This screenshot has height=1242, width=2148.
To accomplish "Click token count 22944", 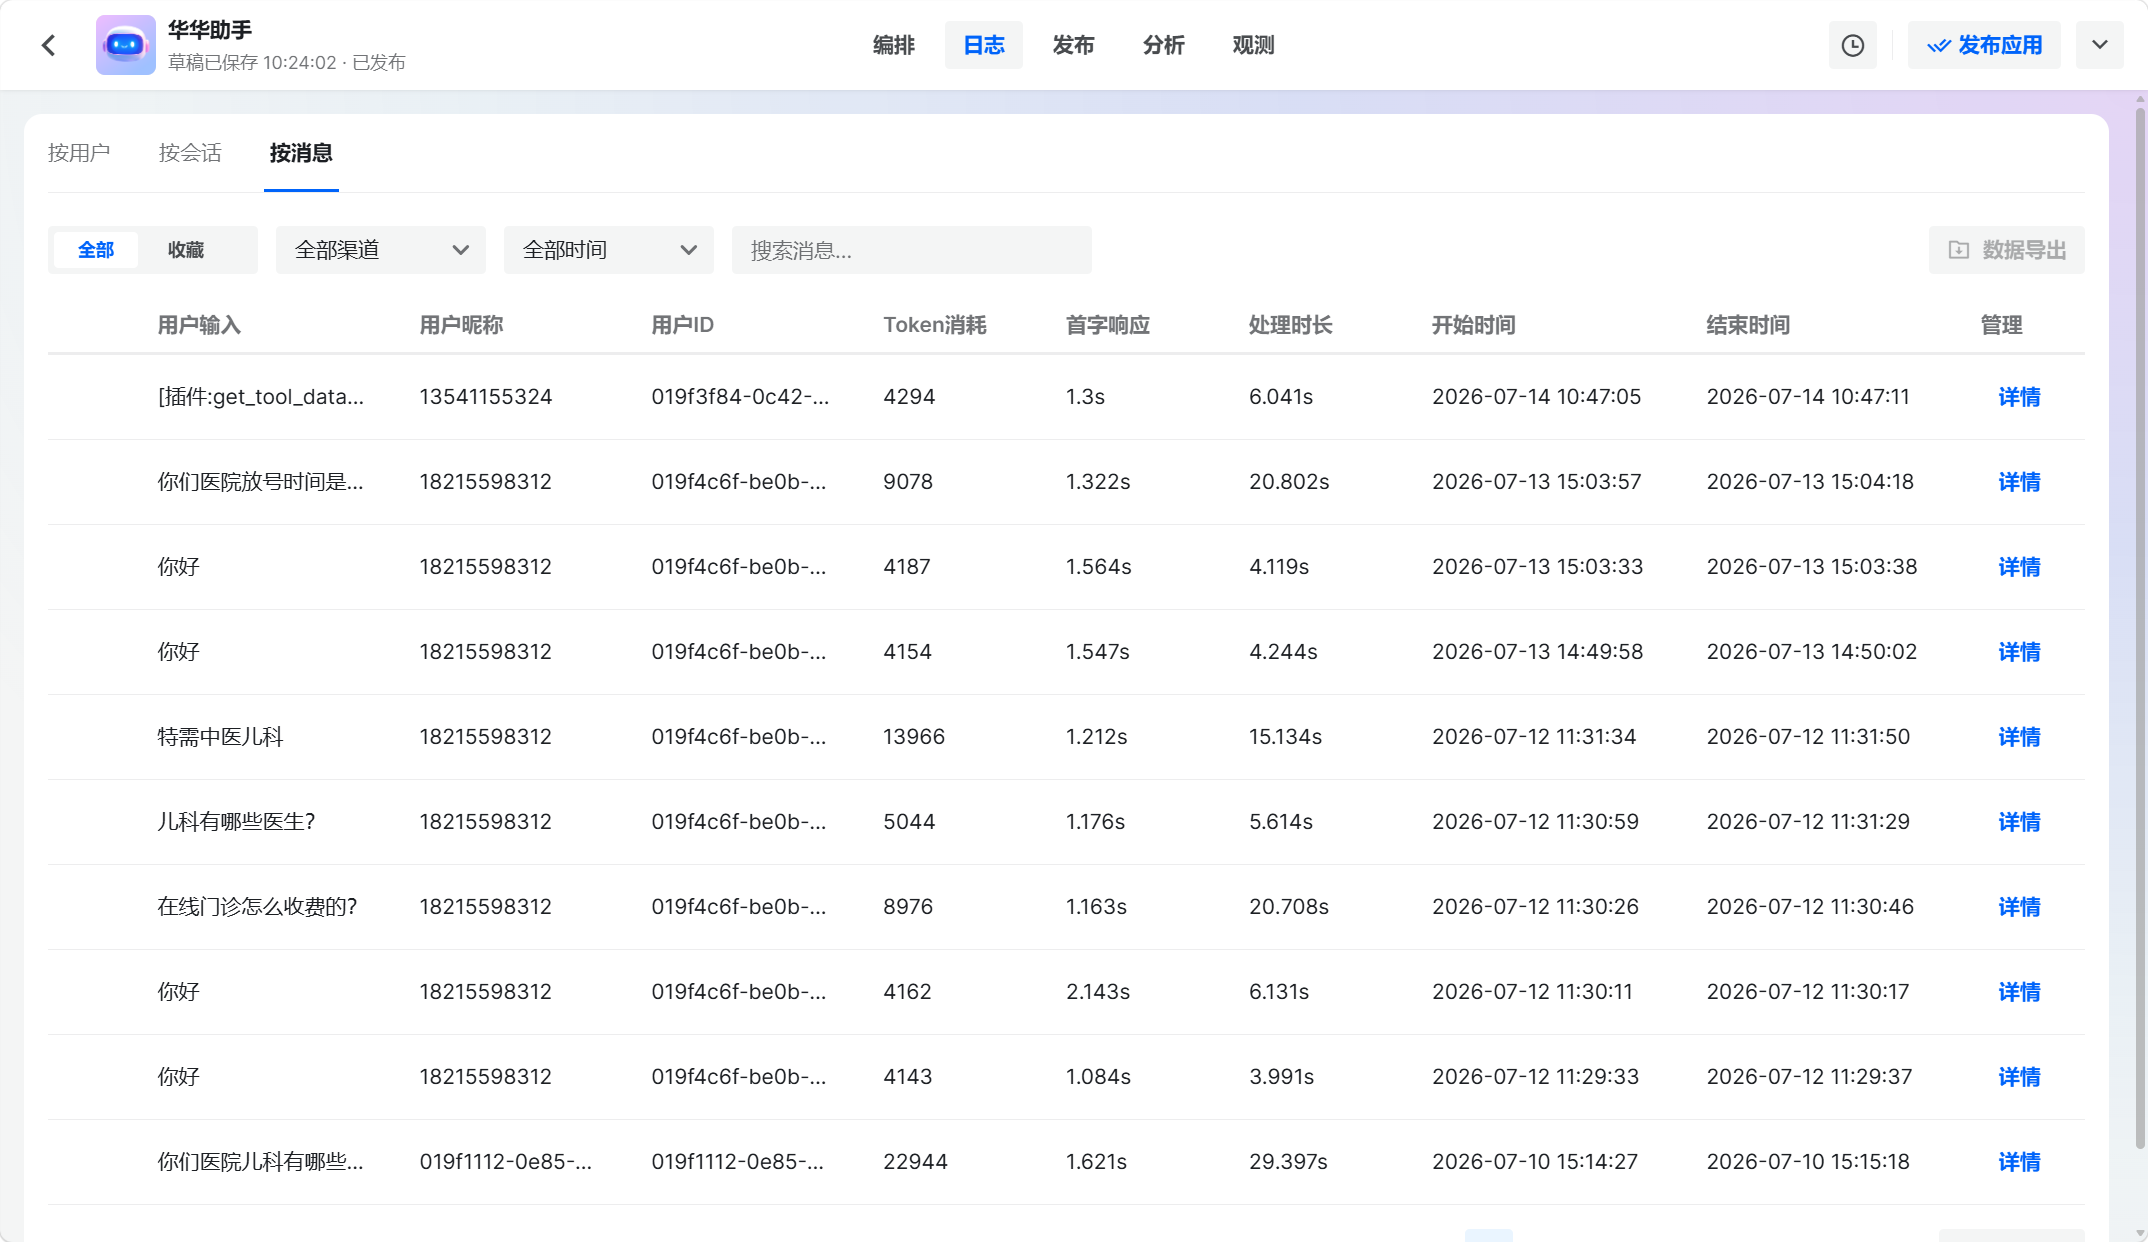I will [x=916, y=1162].
